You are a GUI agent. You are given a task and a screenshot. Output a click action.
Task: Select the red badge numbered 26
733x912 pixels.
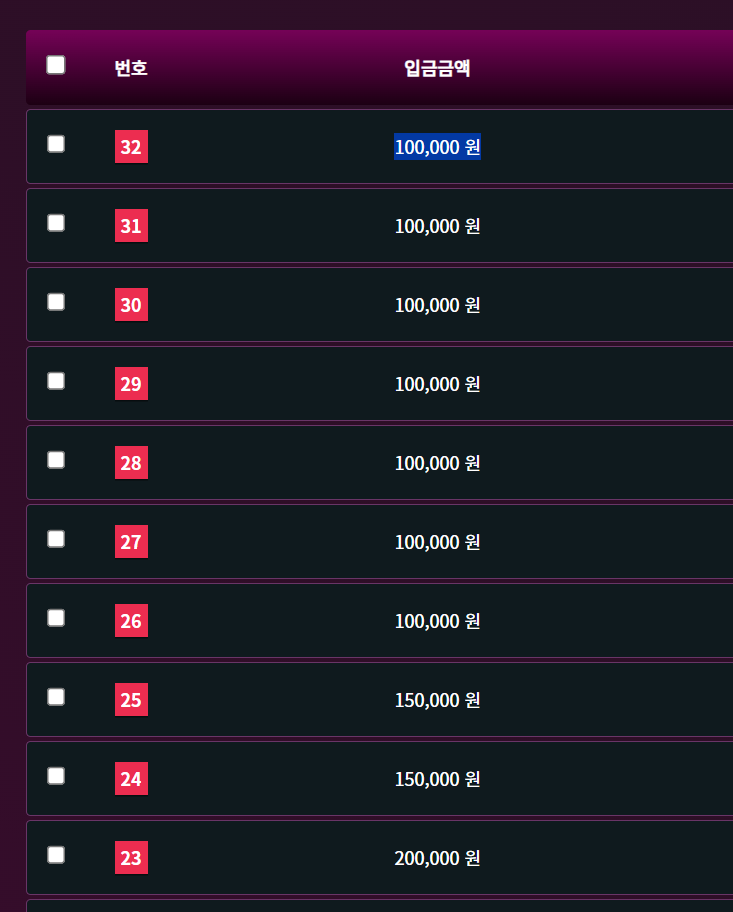coord(131,621)
